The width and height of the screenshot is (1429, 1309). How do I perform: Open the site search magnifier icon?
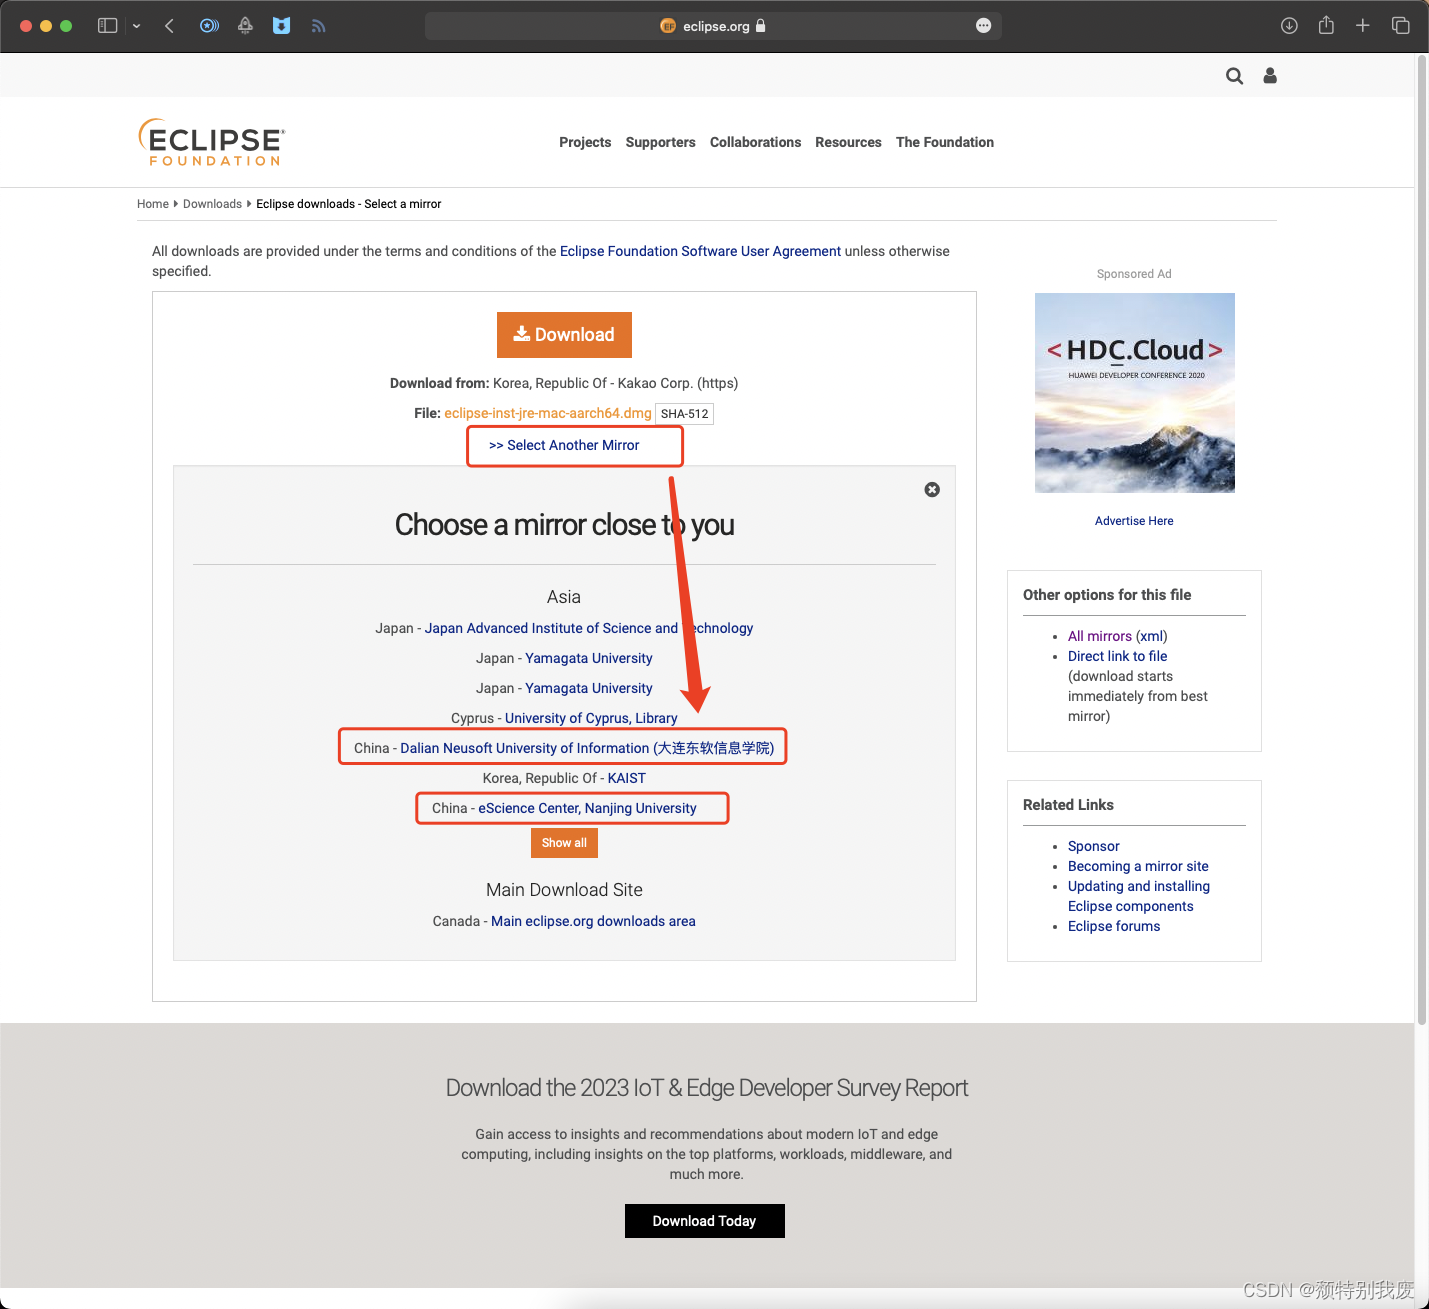pyautogui.click(x=1235, y=76)
